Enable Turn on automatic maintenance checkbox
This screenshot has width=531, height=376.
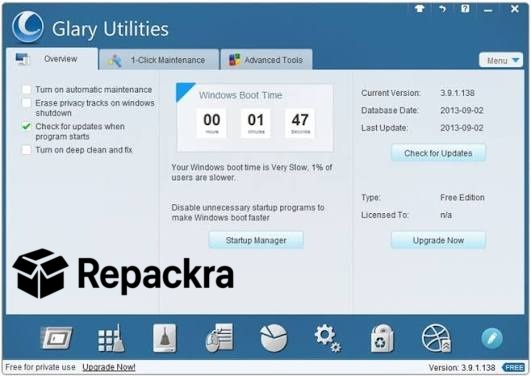(x=26, y=89)
